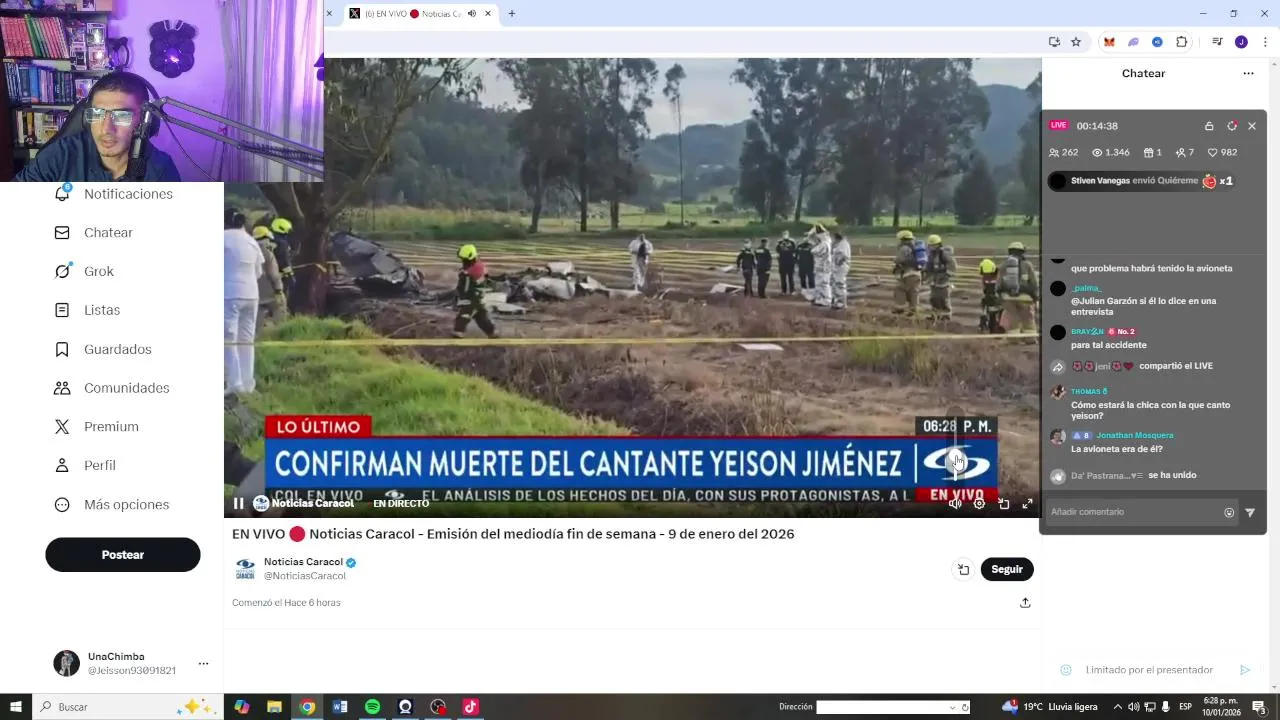Viewport: 1280px width, 720px height.
Task: Open the UnaChimba profile avatar
Action: [x=66, y=663]
